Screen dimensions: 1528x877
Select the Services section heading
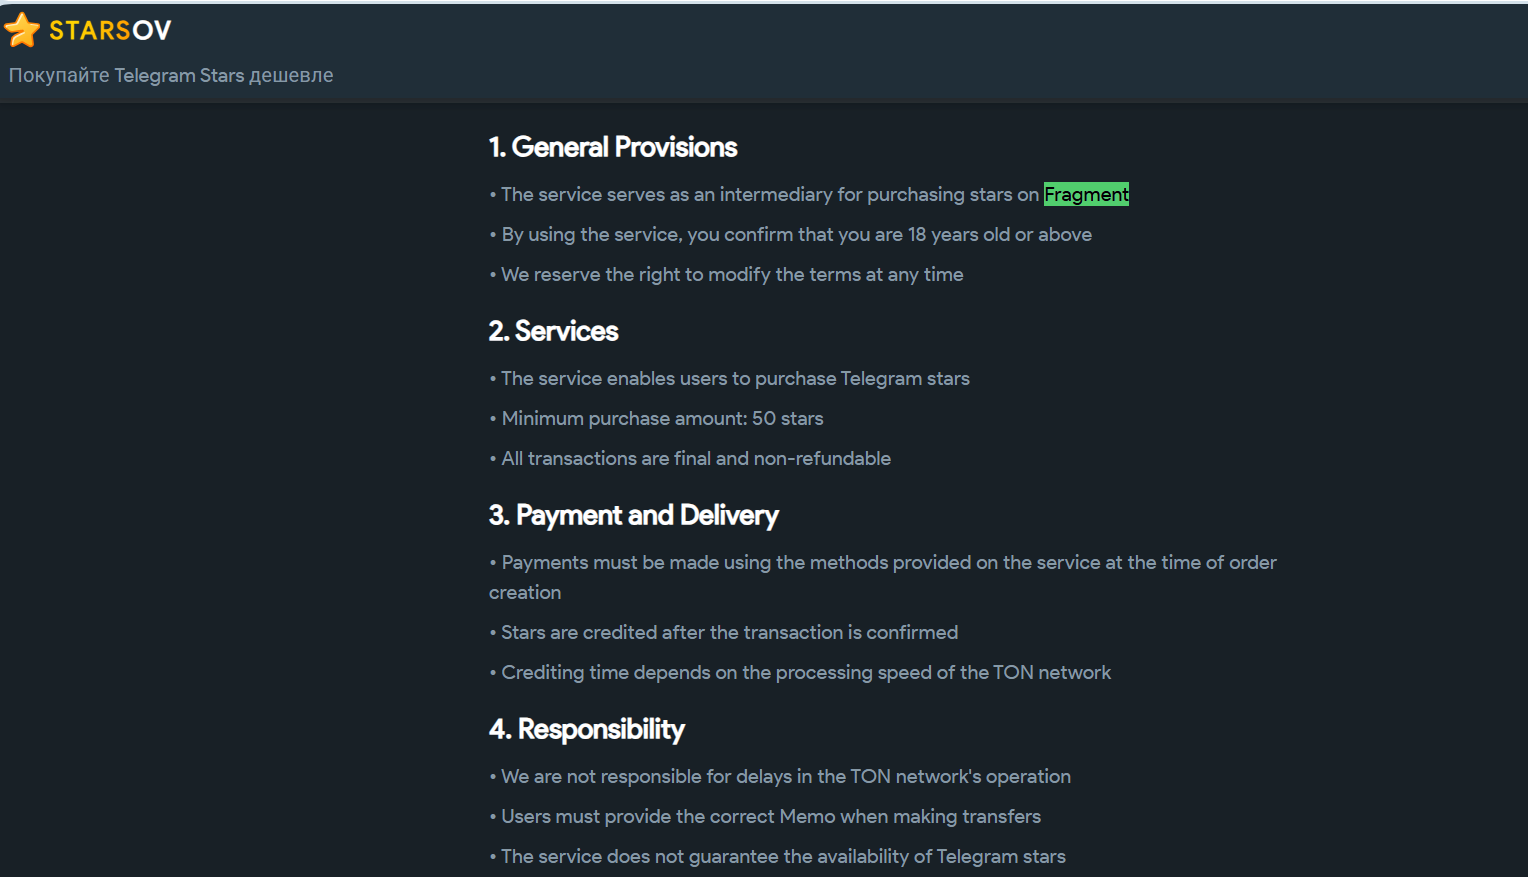[554, 331]
